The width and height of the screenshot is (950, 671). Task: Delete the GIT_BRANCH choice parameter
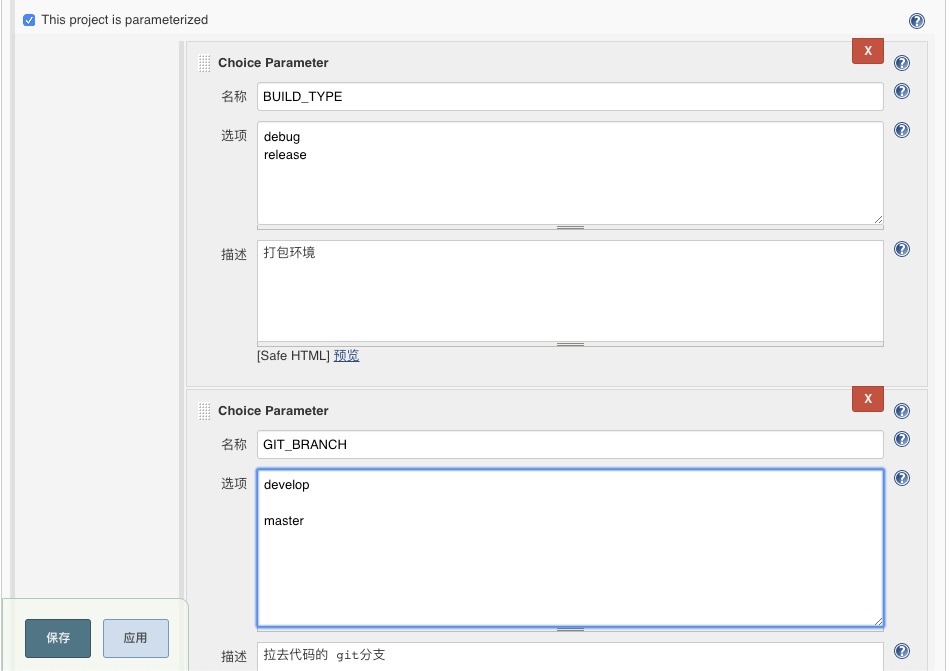867,398
